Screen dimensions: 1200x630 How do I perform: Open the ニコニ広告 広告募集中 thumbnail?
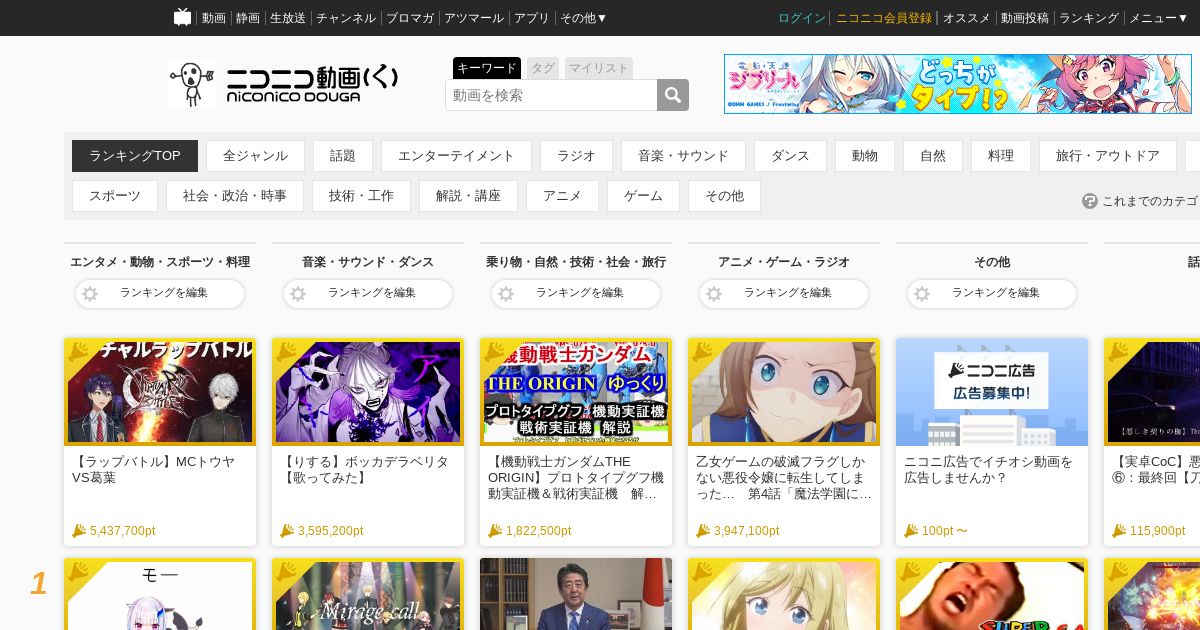992,392
